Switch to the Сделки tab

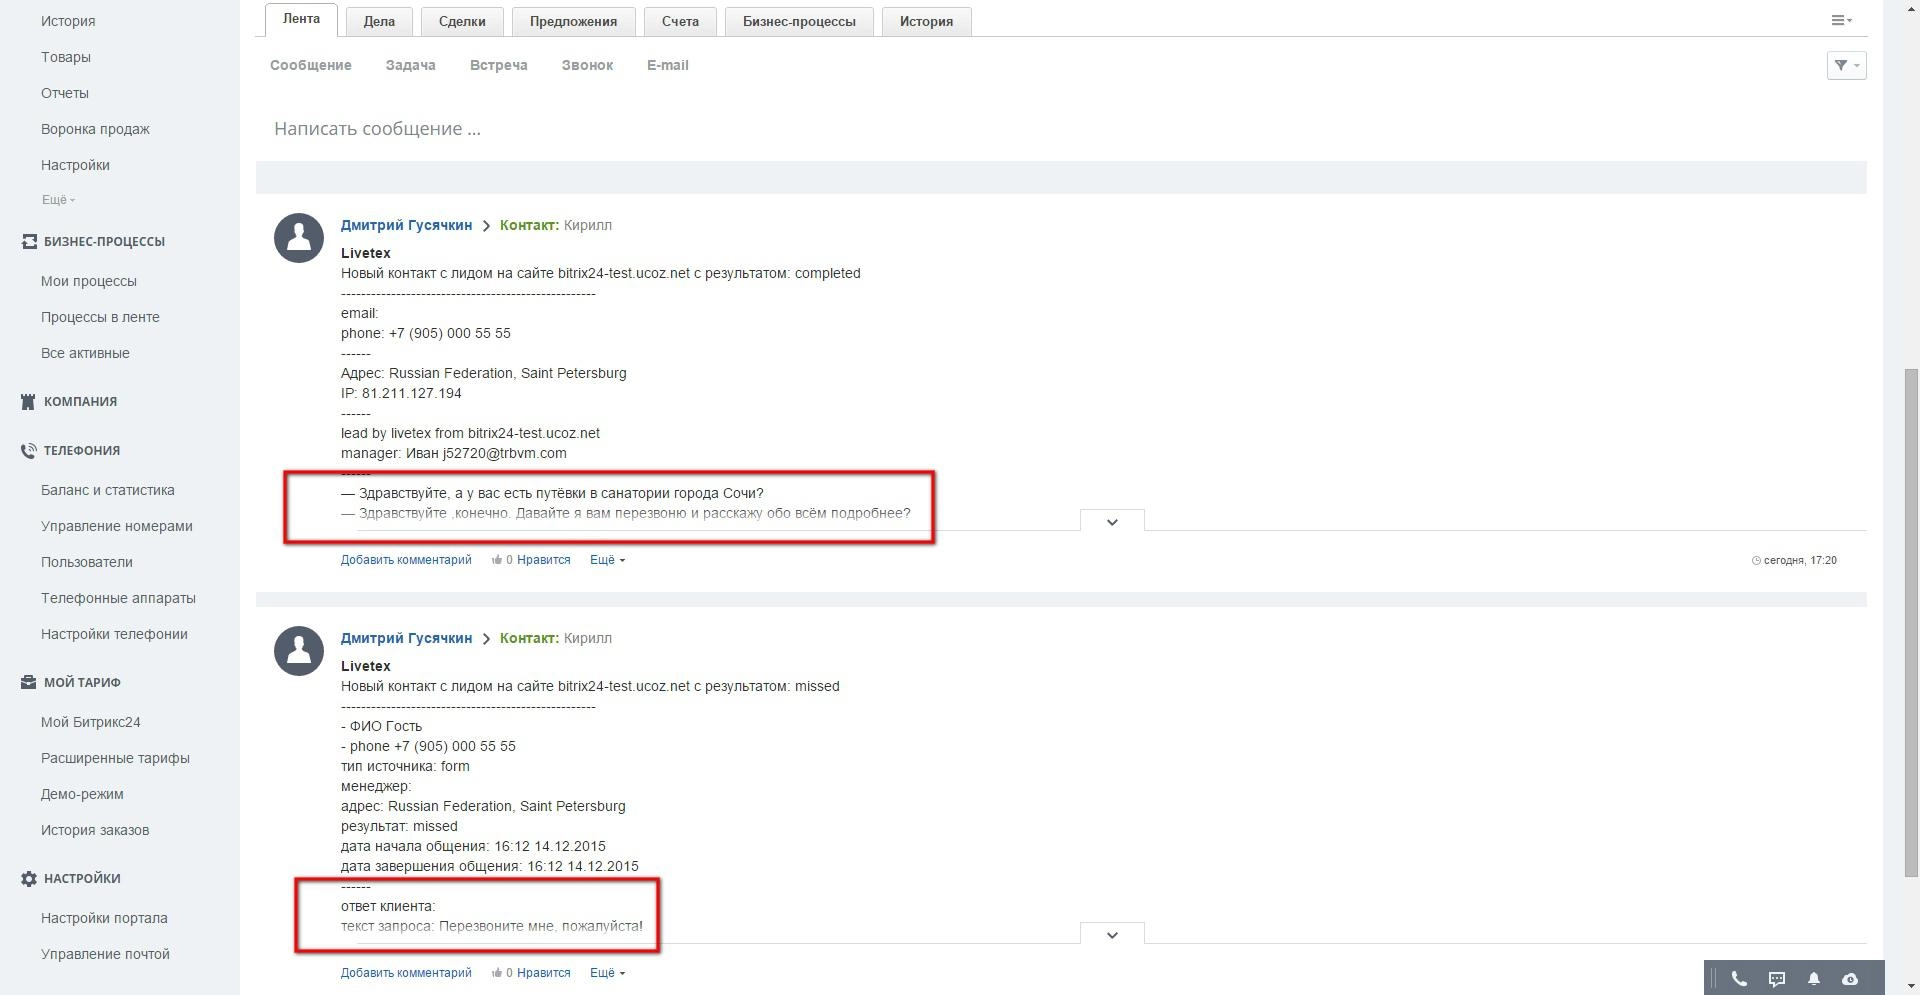point(462,21)
